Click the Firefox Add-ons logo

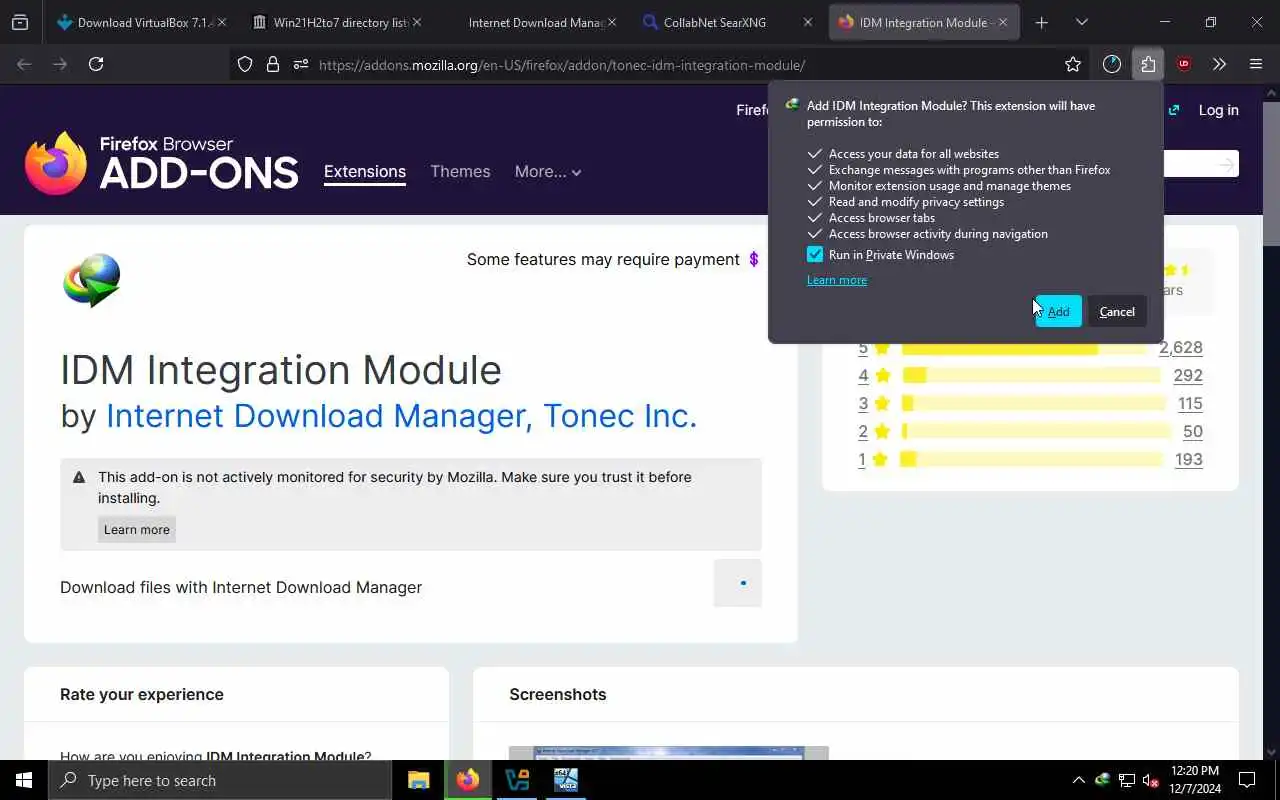point(161,163)
